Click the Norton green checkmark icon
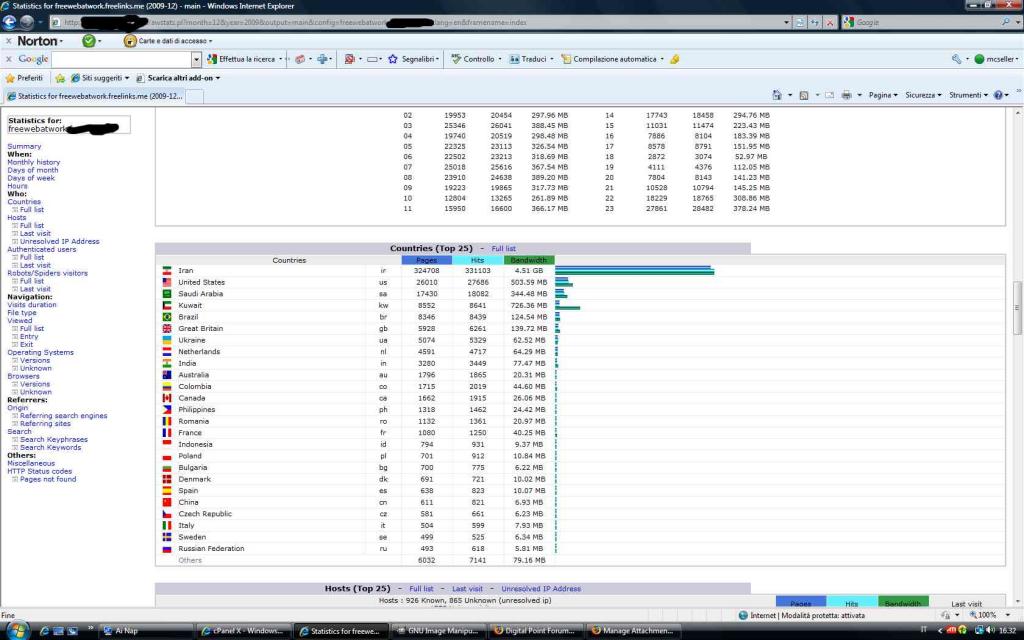1024x640 pixels. click(x=89, y=41)
